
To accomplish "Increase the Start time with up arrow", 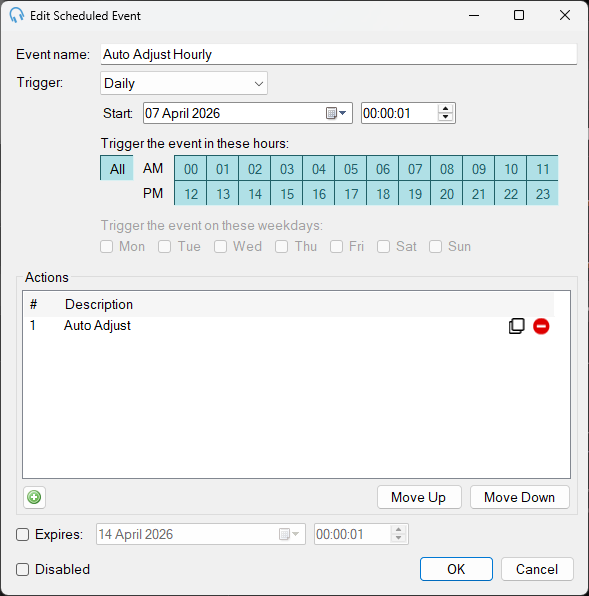I will coord(445,109).
